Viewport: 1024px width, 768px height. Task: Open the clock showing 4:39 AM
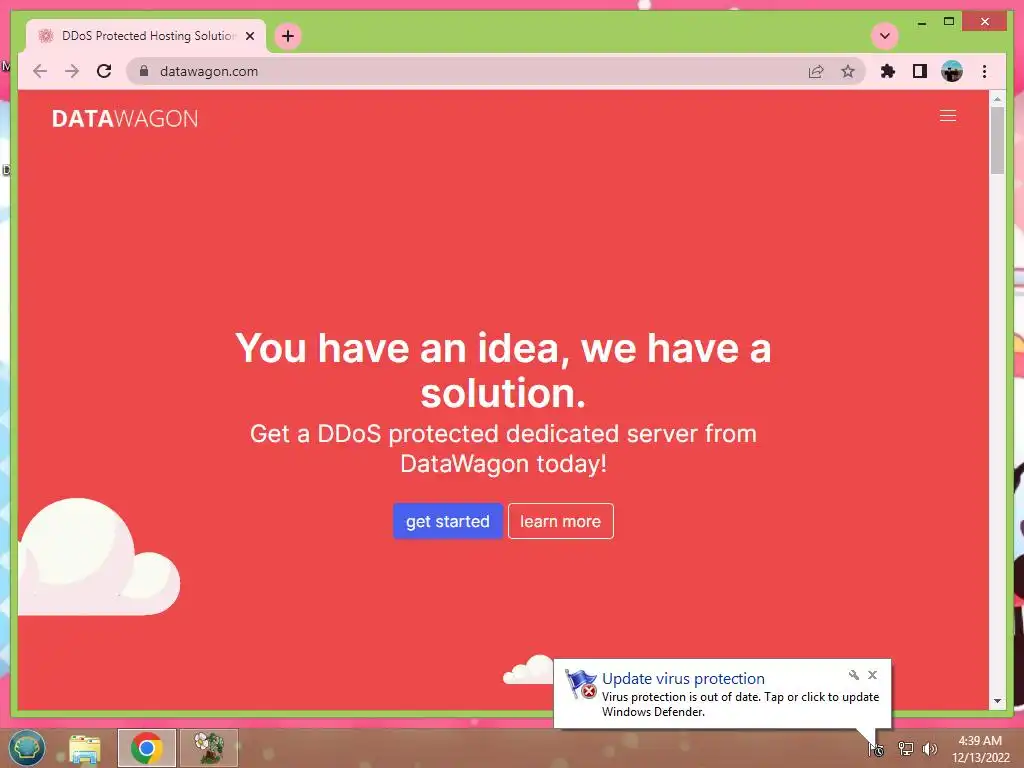point(980,749)
